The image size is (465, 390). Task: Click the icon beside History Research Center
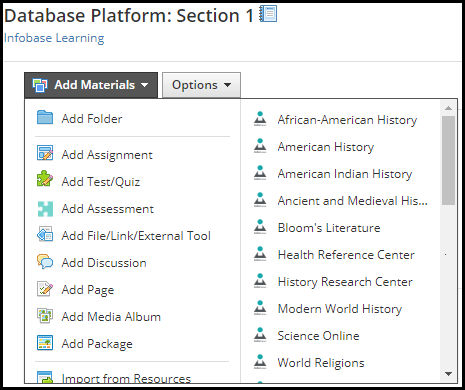(x=260, y=281)
